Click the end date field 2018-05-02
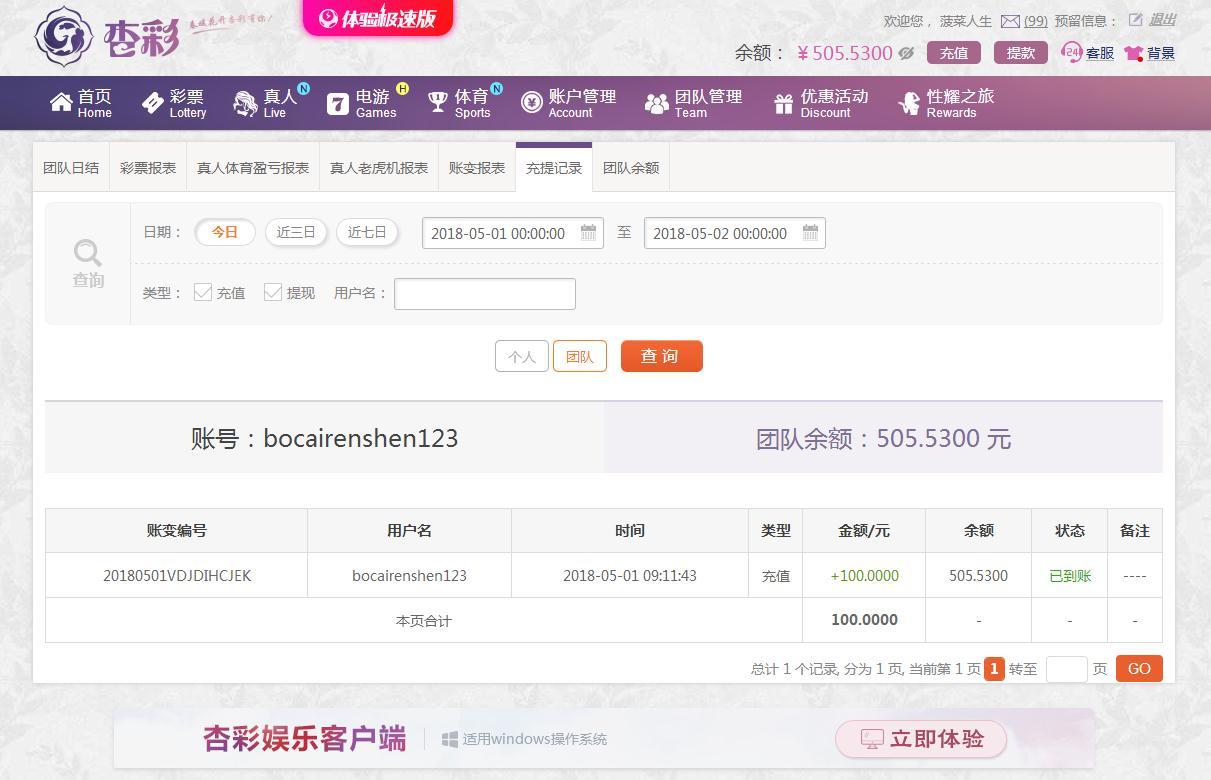 tap(735, 233)
